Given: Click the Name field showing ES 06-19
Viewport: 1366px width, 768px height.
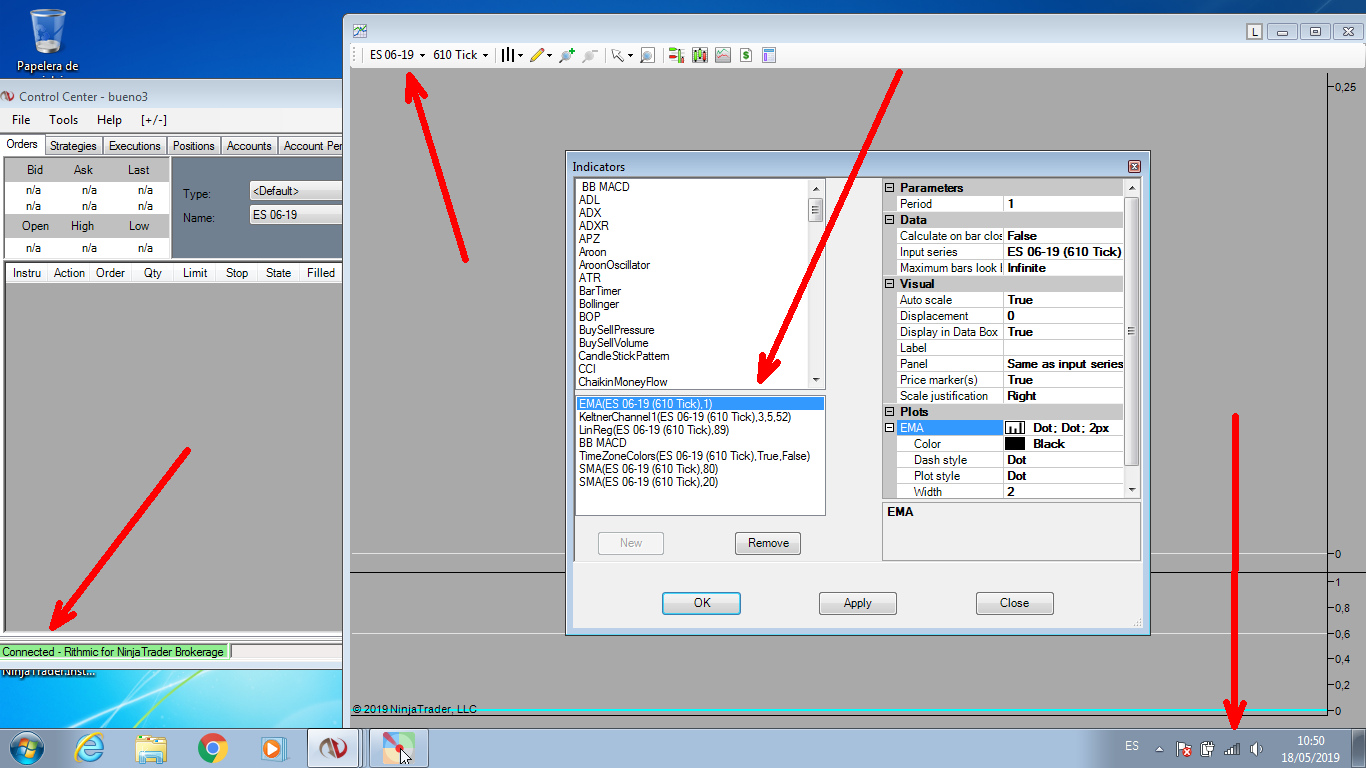Looking at the screenshot, I should click(295, 215).
